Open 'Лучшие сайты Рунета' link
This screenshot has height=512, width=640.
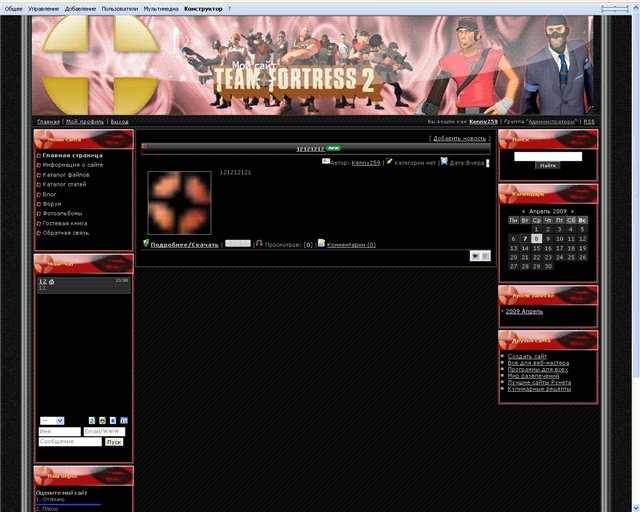pyautogui.click(x=539, y=383)
